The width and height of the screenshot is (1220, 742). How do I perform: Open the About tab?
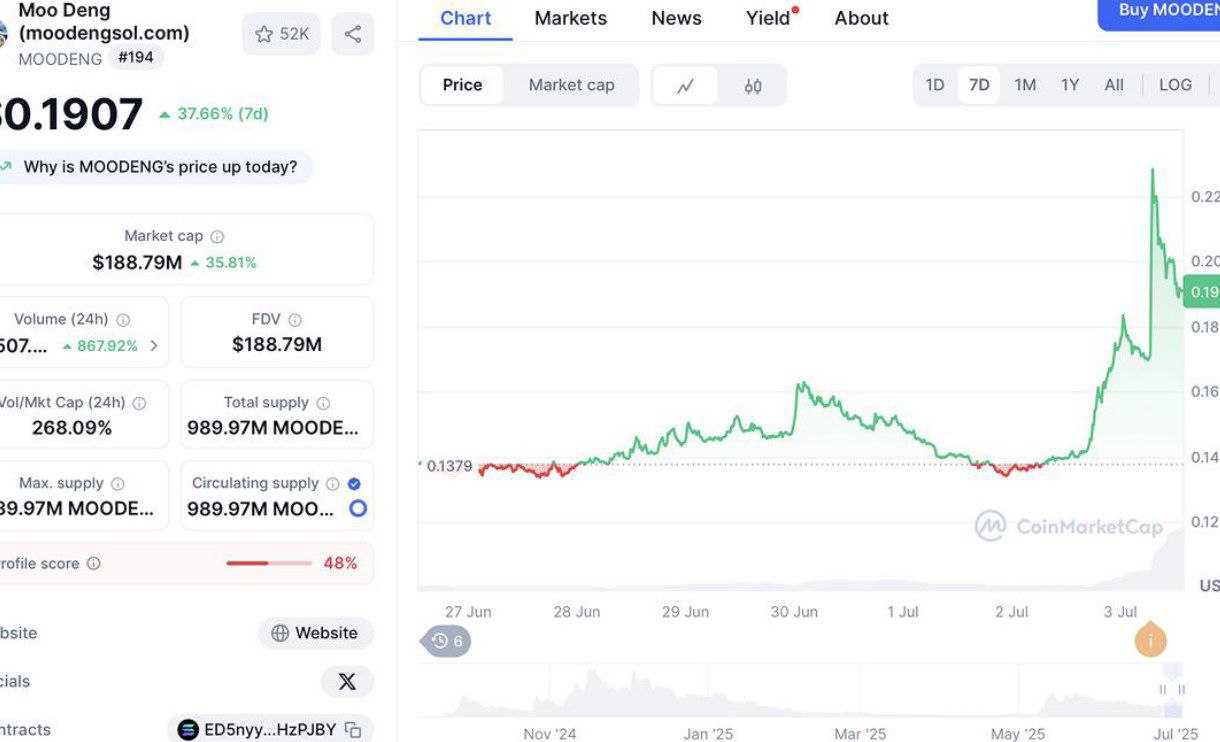(862, 18)
